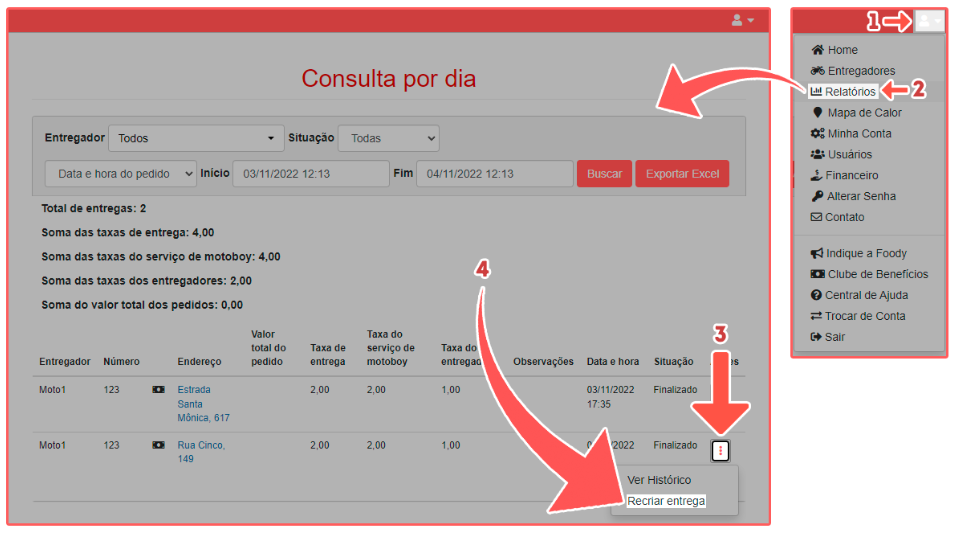961x539 pixels.
Task: Select Ver Histórico in the context menu
Action: [659, 480]
